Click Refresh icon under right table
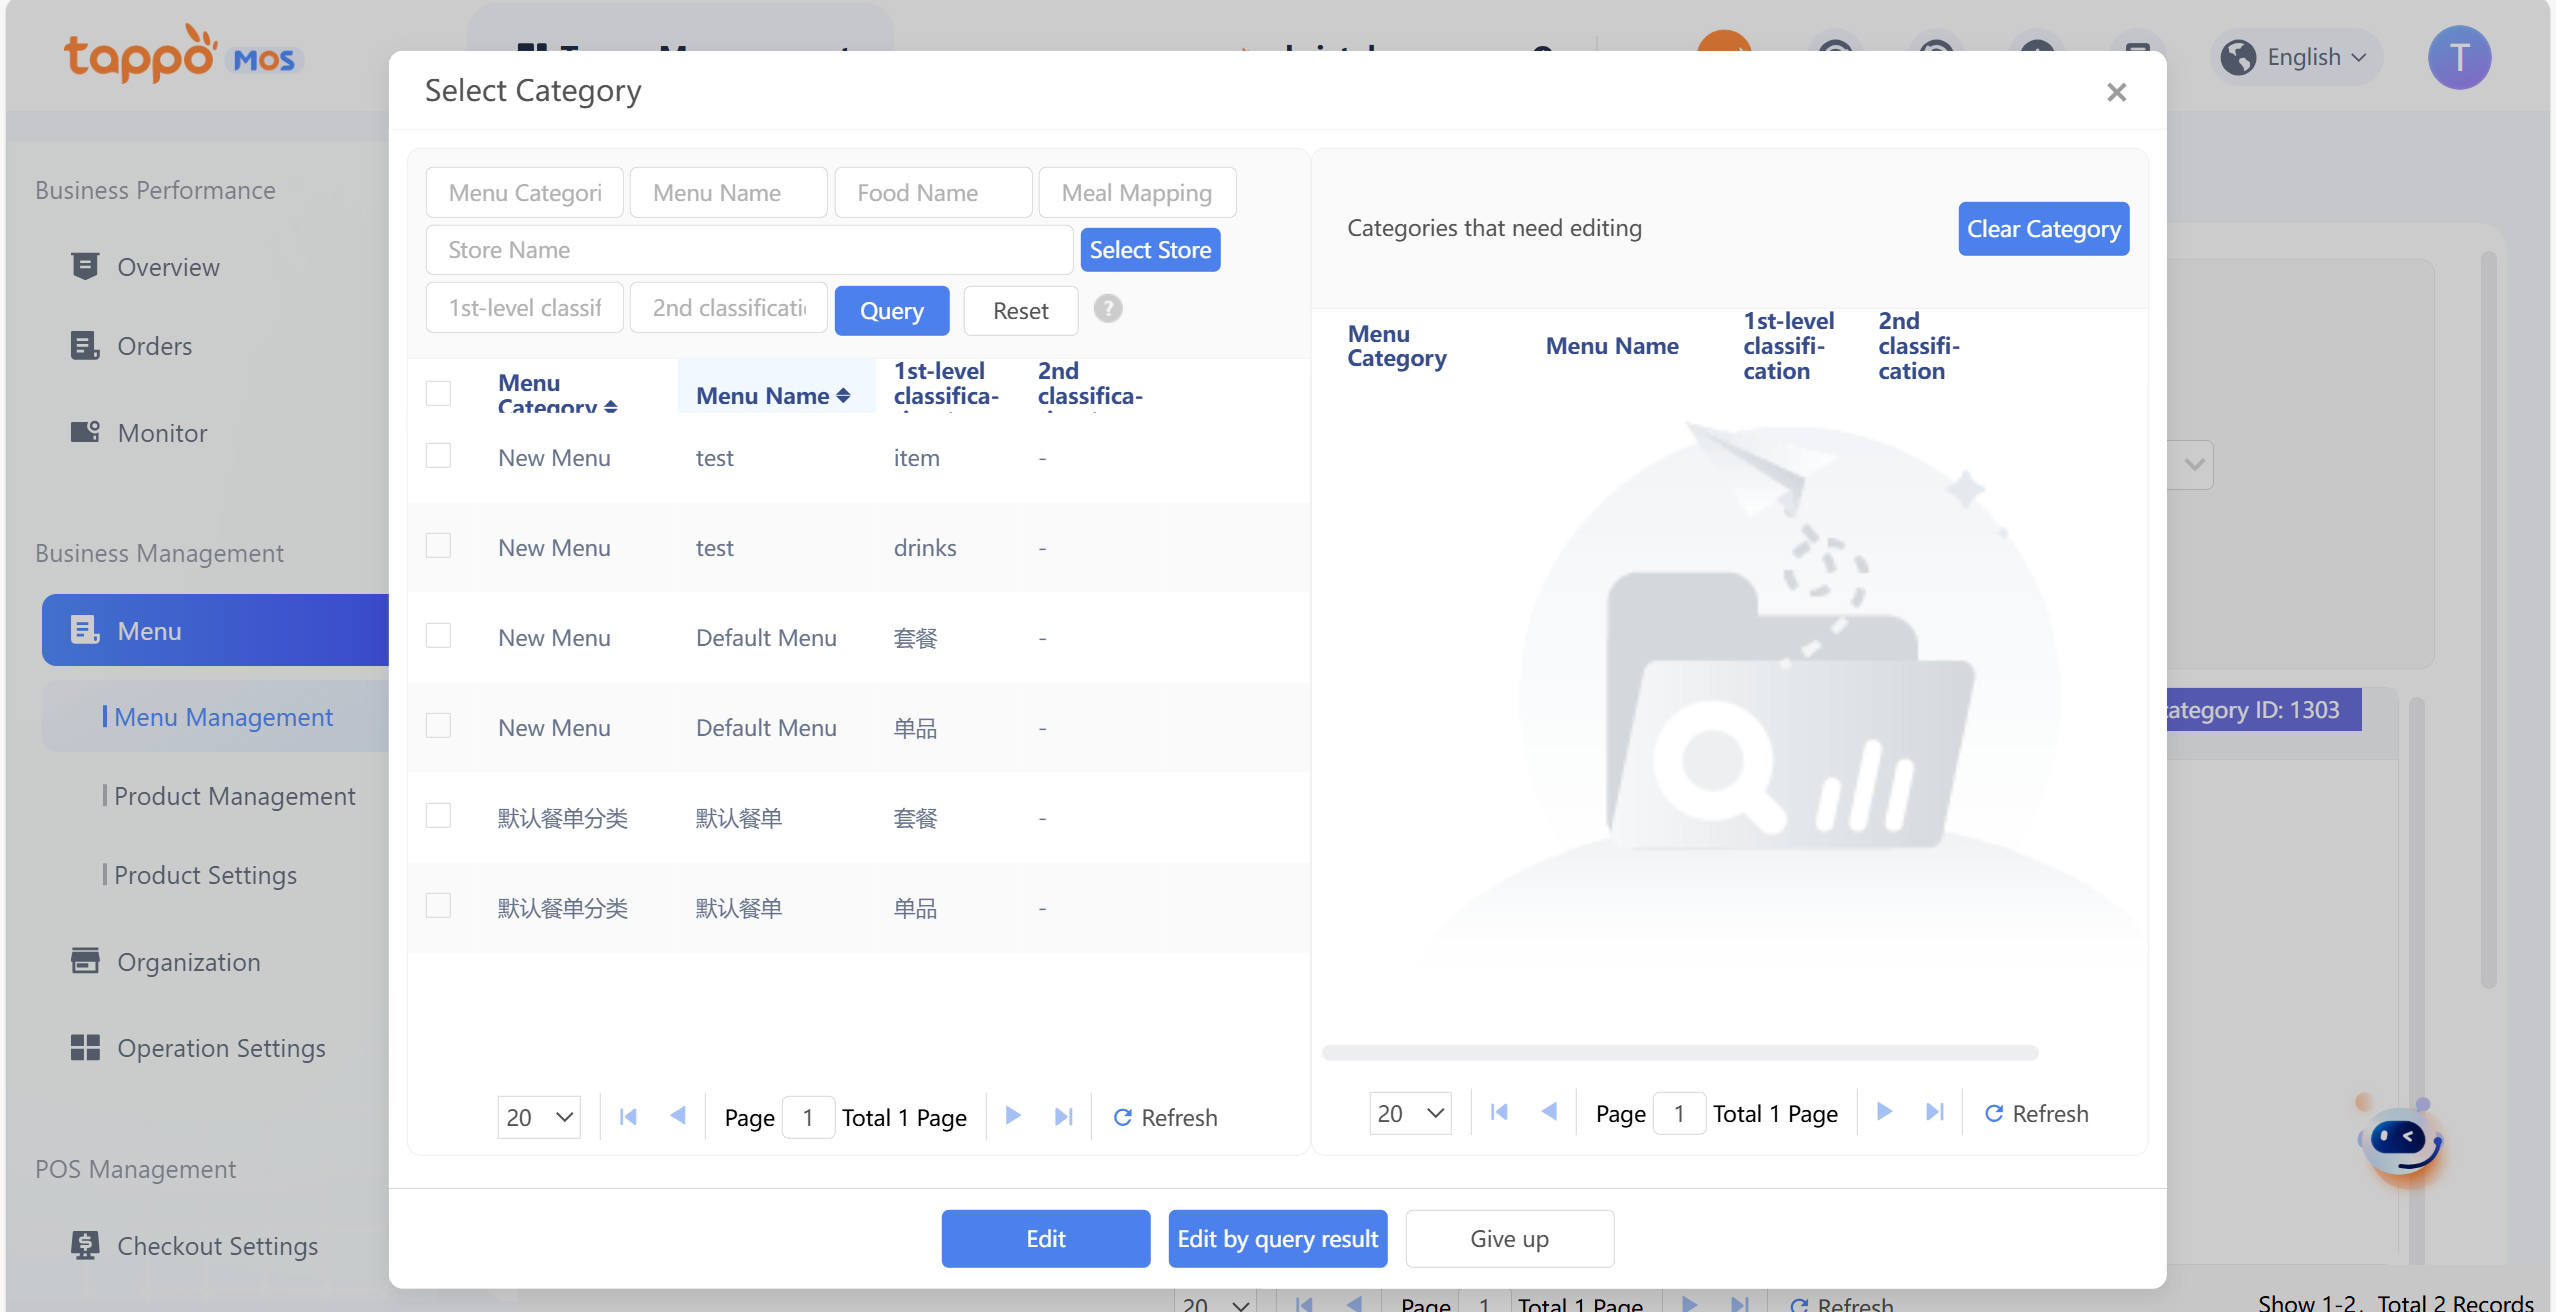This screenshot has width=2556, height=1312. click(x=1993, y=1113)
